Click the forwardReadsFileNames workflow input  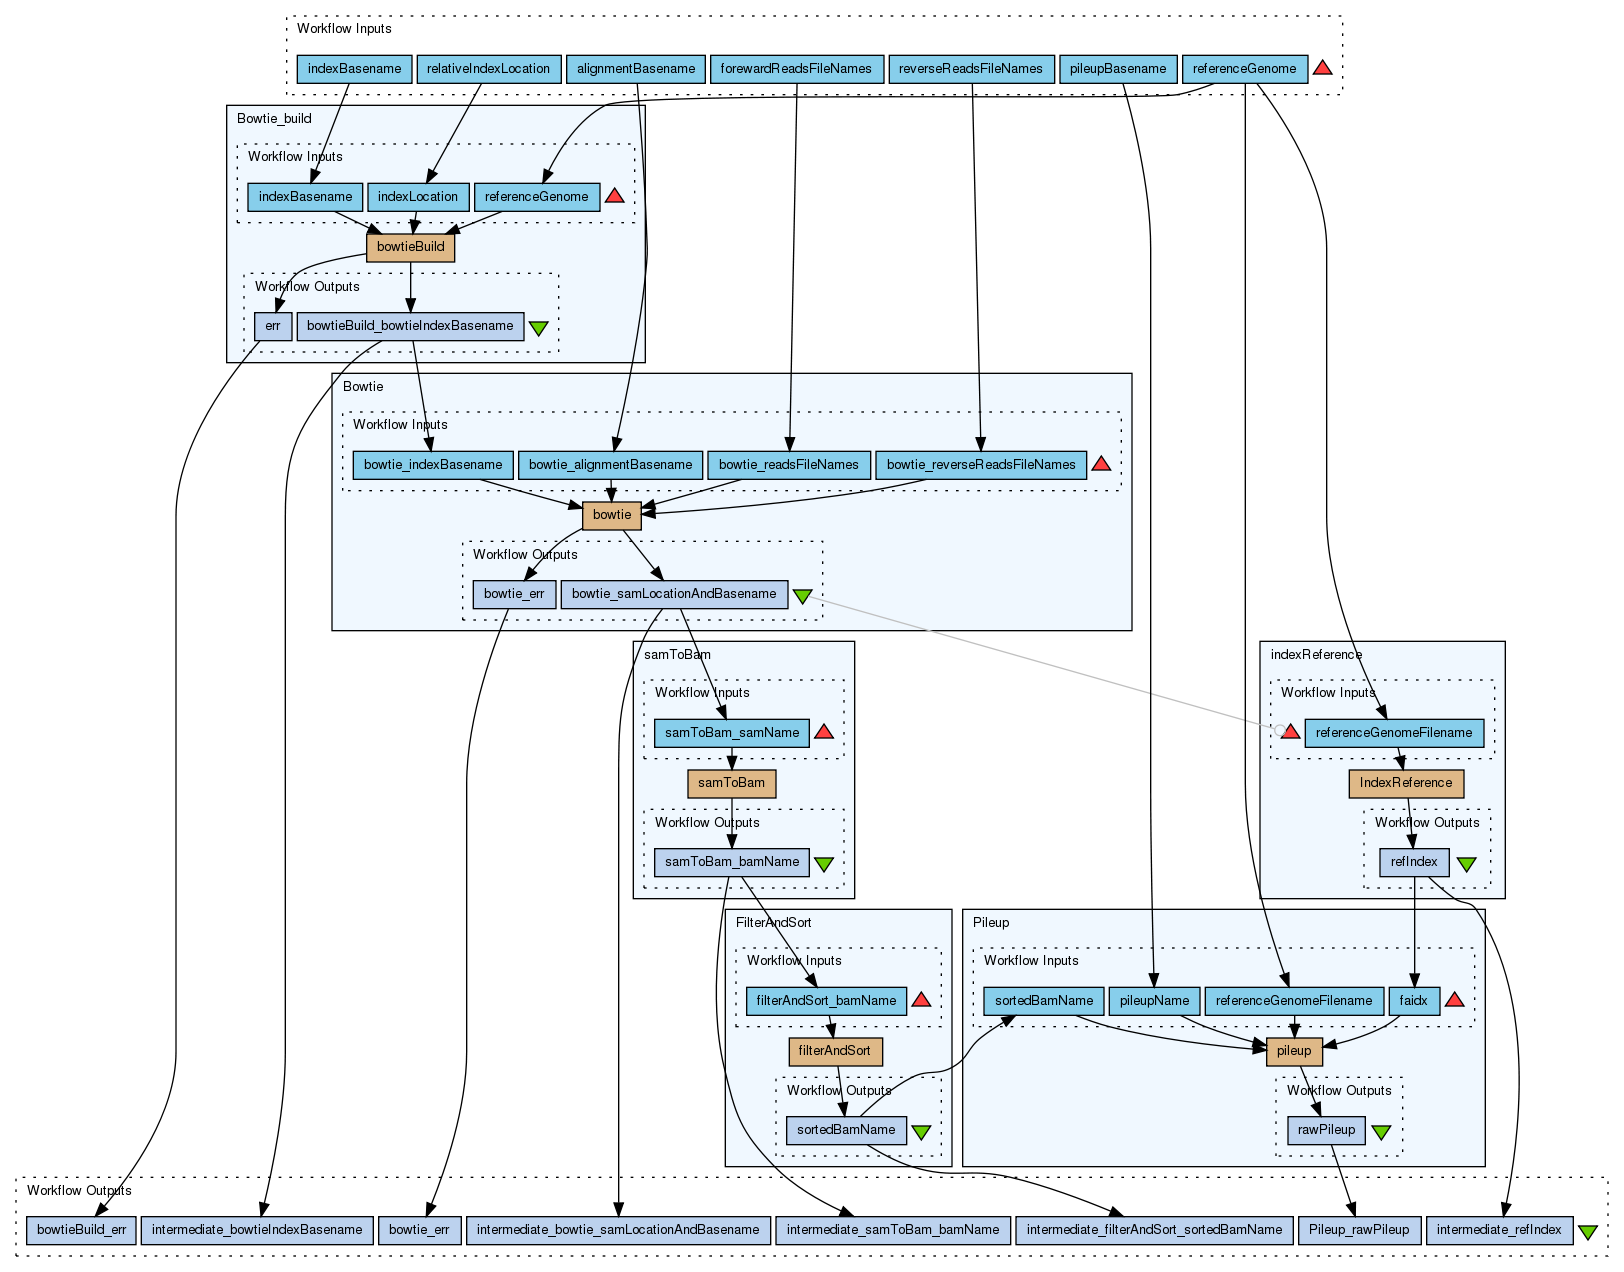pos(796,69)
